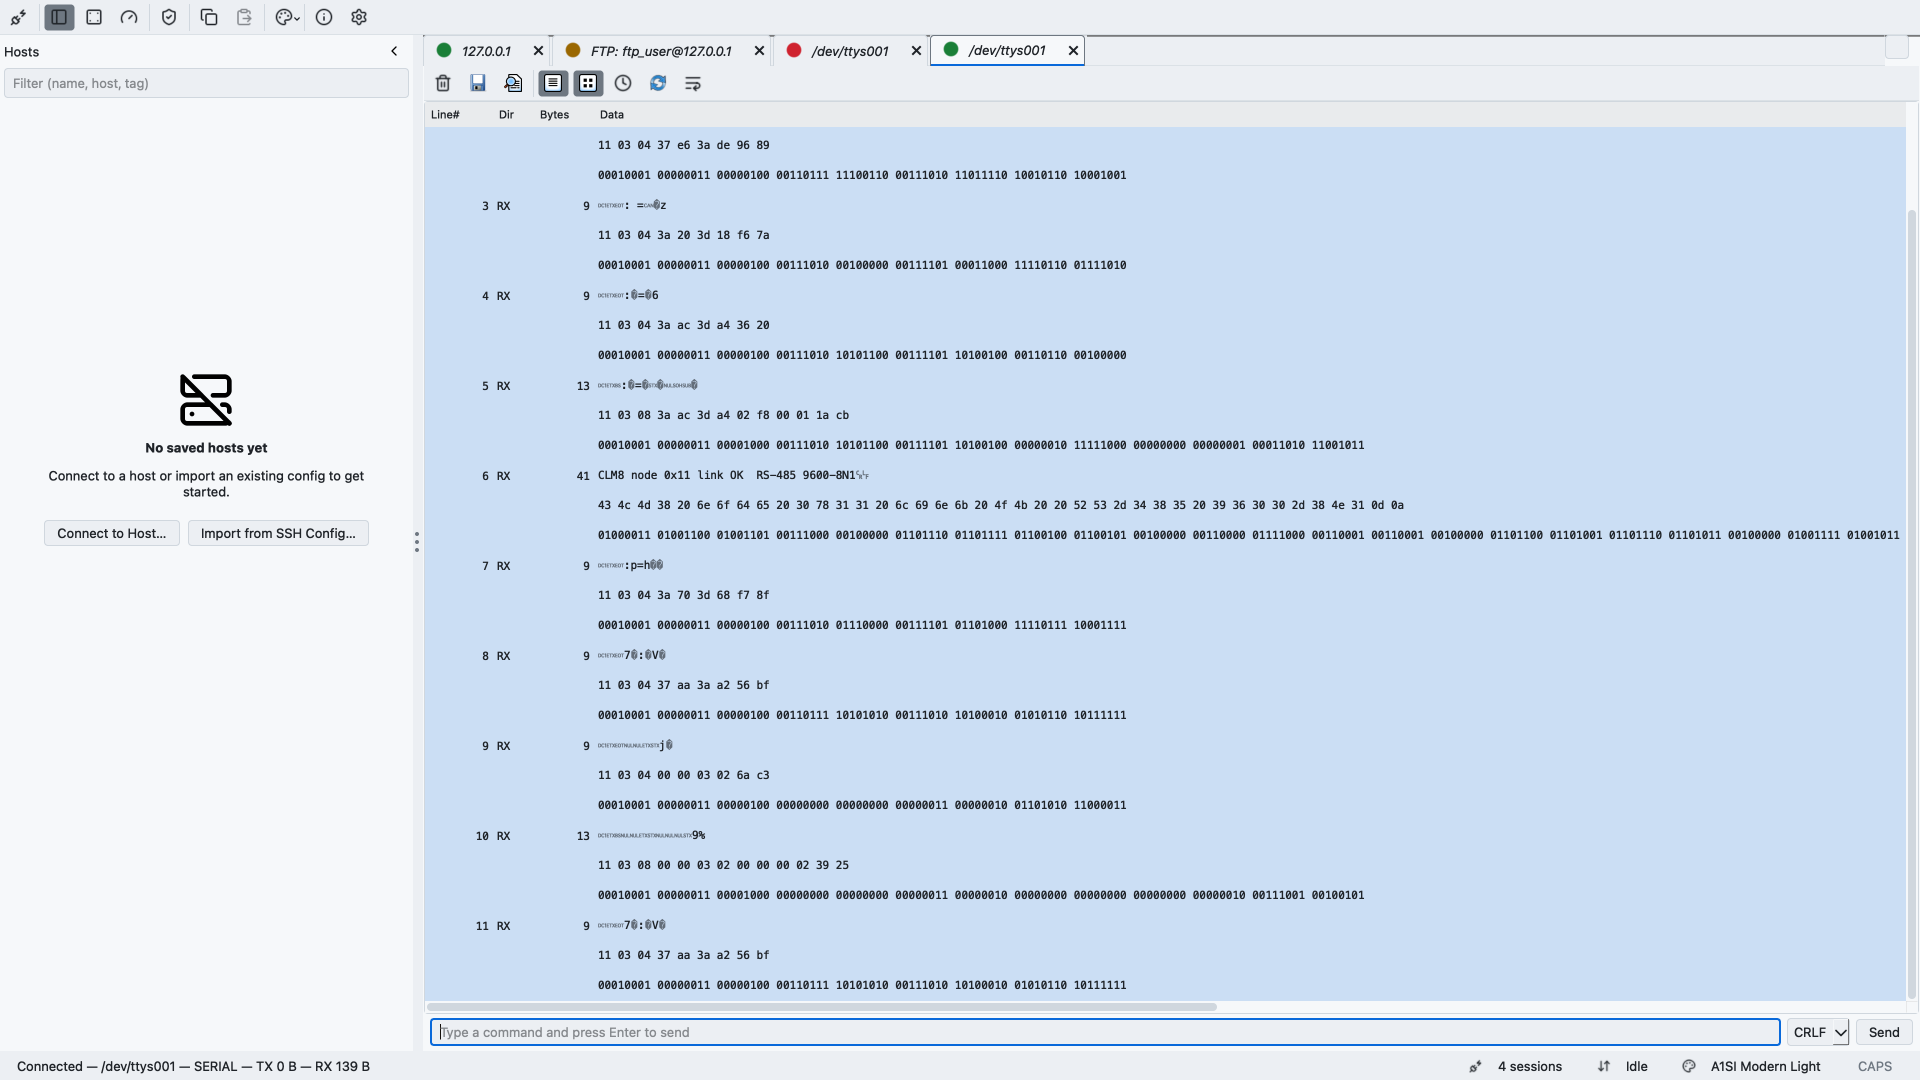Image resolution: width=1920 pixels, height=1080 pixels.
Task: Click the Send button
Action: tap(1884, 1032)
